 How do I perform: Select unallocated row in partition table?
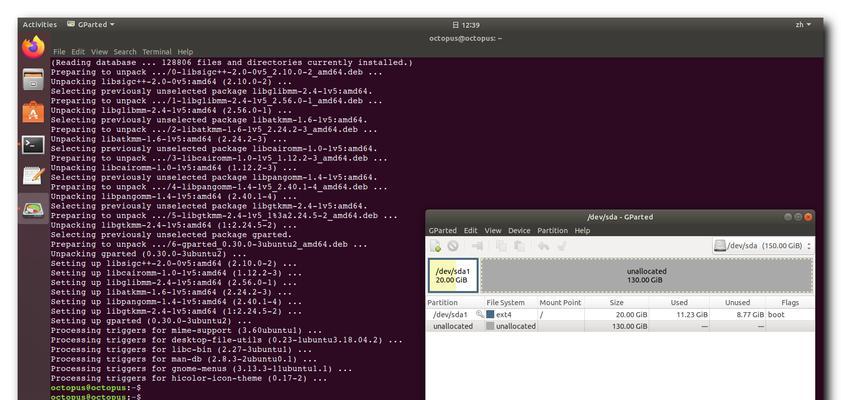(x=620, y=326)
